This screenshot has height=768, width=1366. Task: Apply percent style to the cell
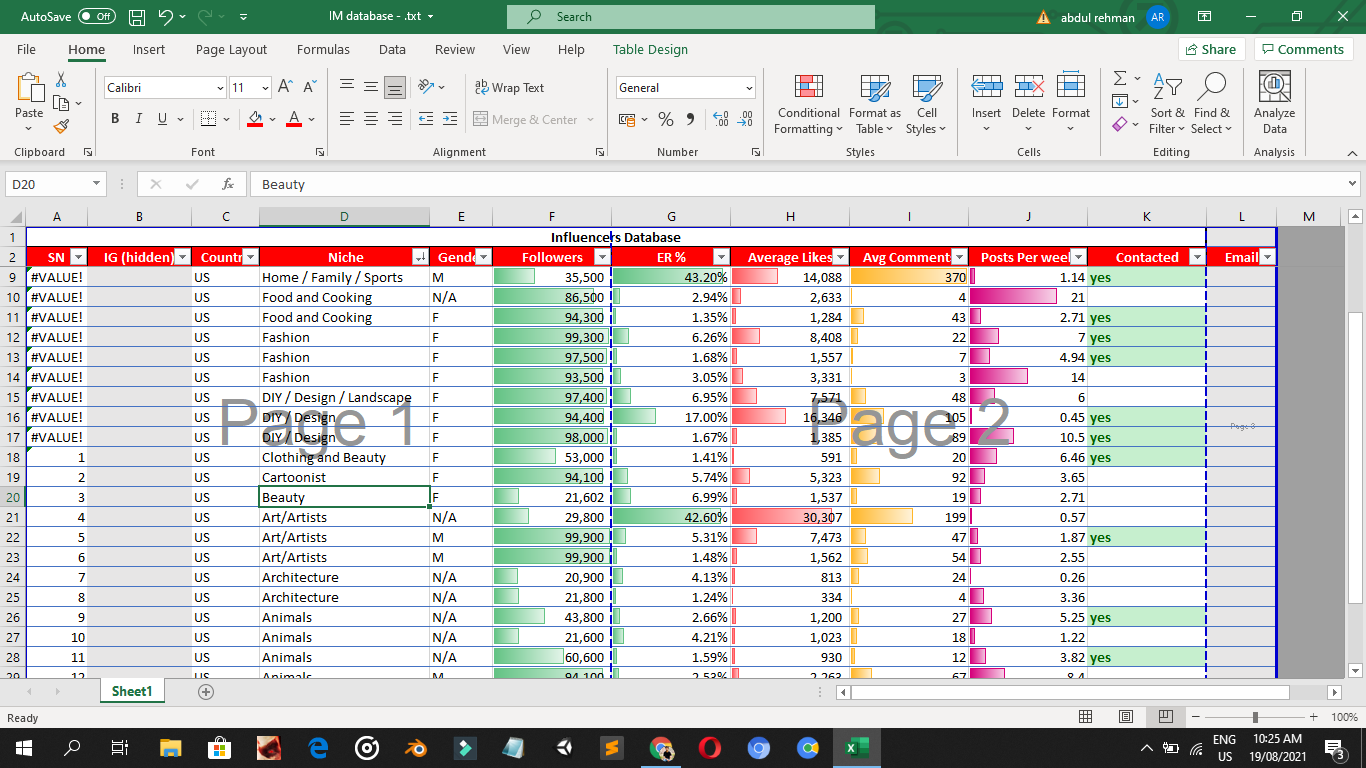666,119
